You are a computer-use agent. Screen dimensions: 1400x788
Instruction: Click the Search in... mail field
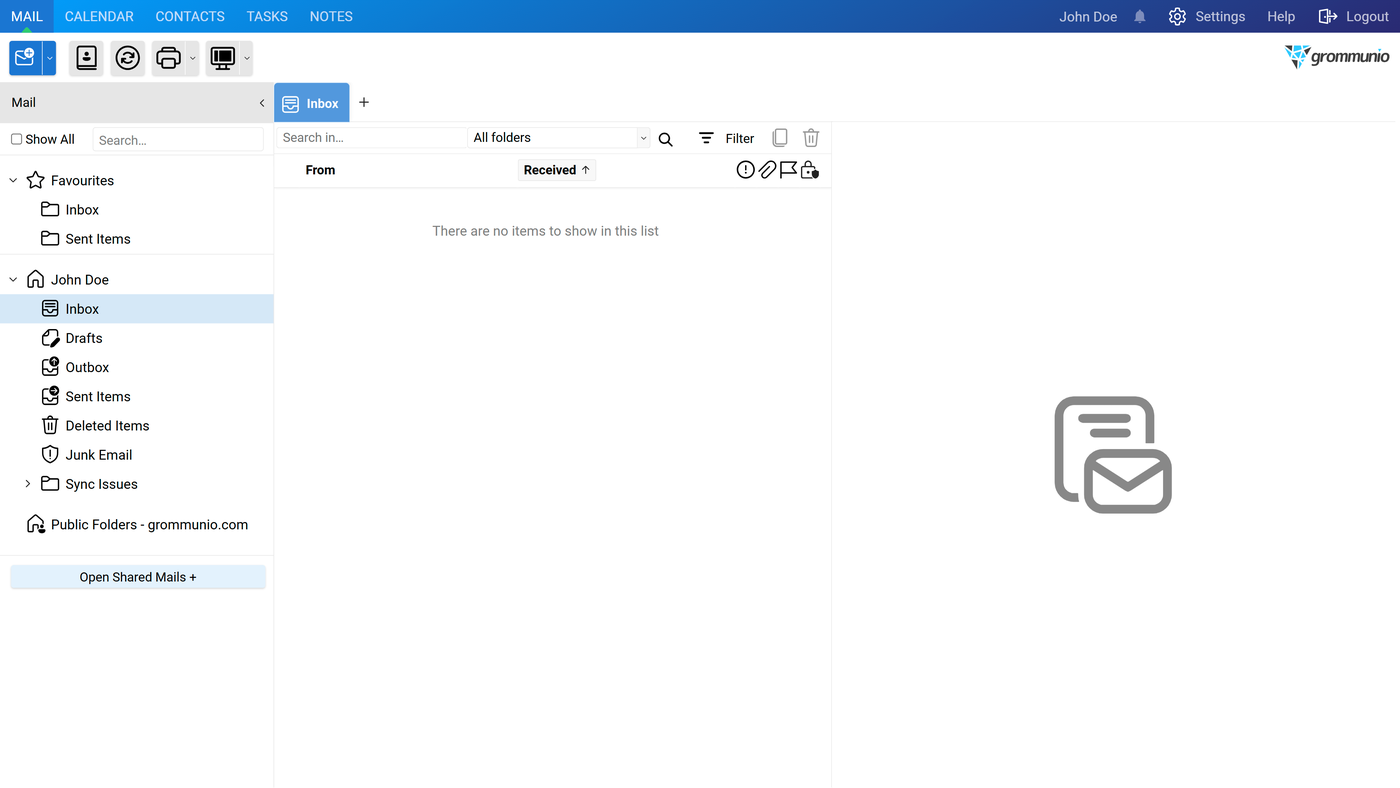click(371, 138)
